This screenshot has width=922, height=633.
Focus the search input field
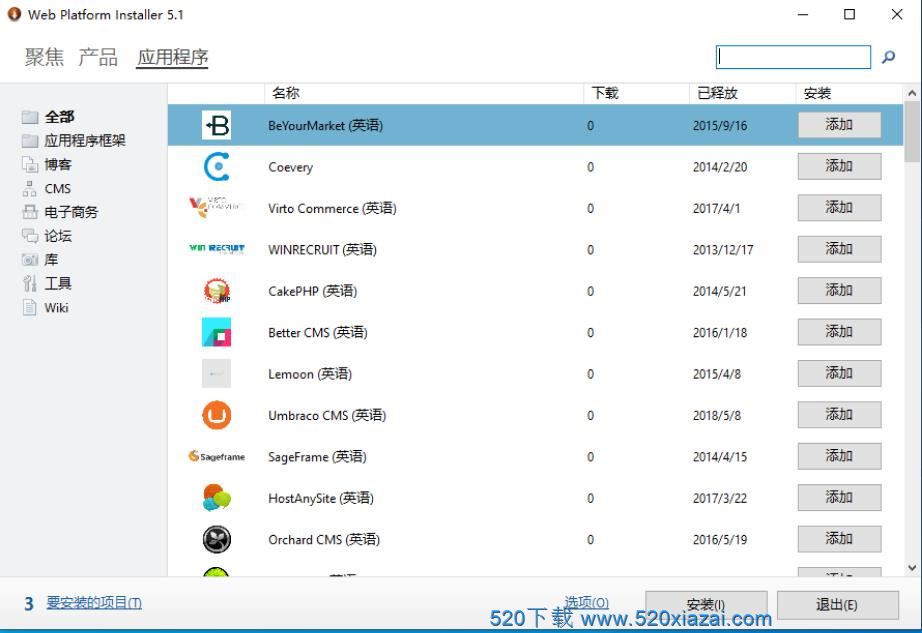[x=793, y=57]
